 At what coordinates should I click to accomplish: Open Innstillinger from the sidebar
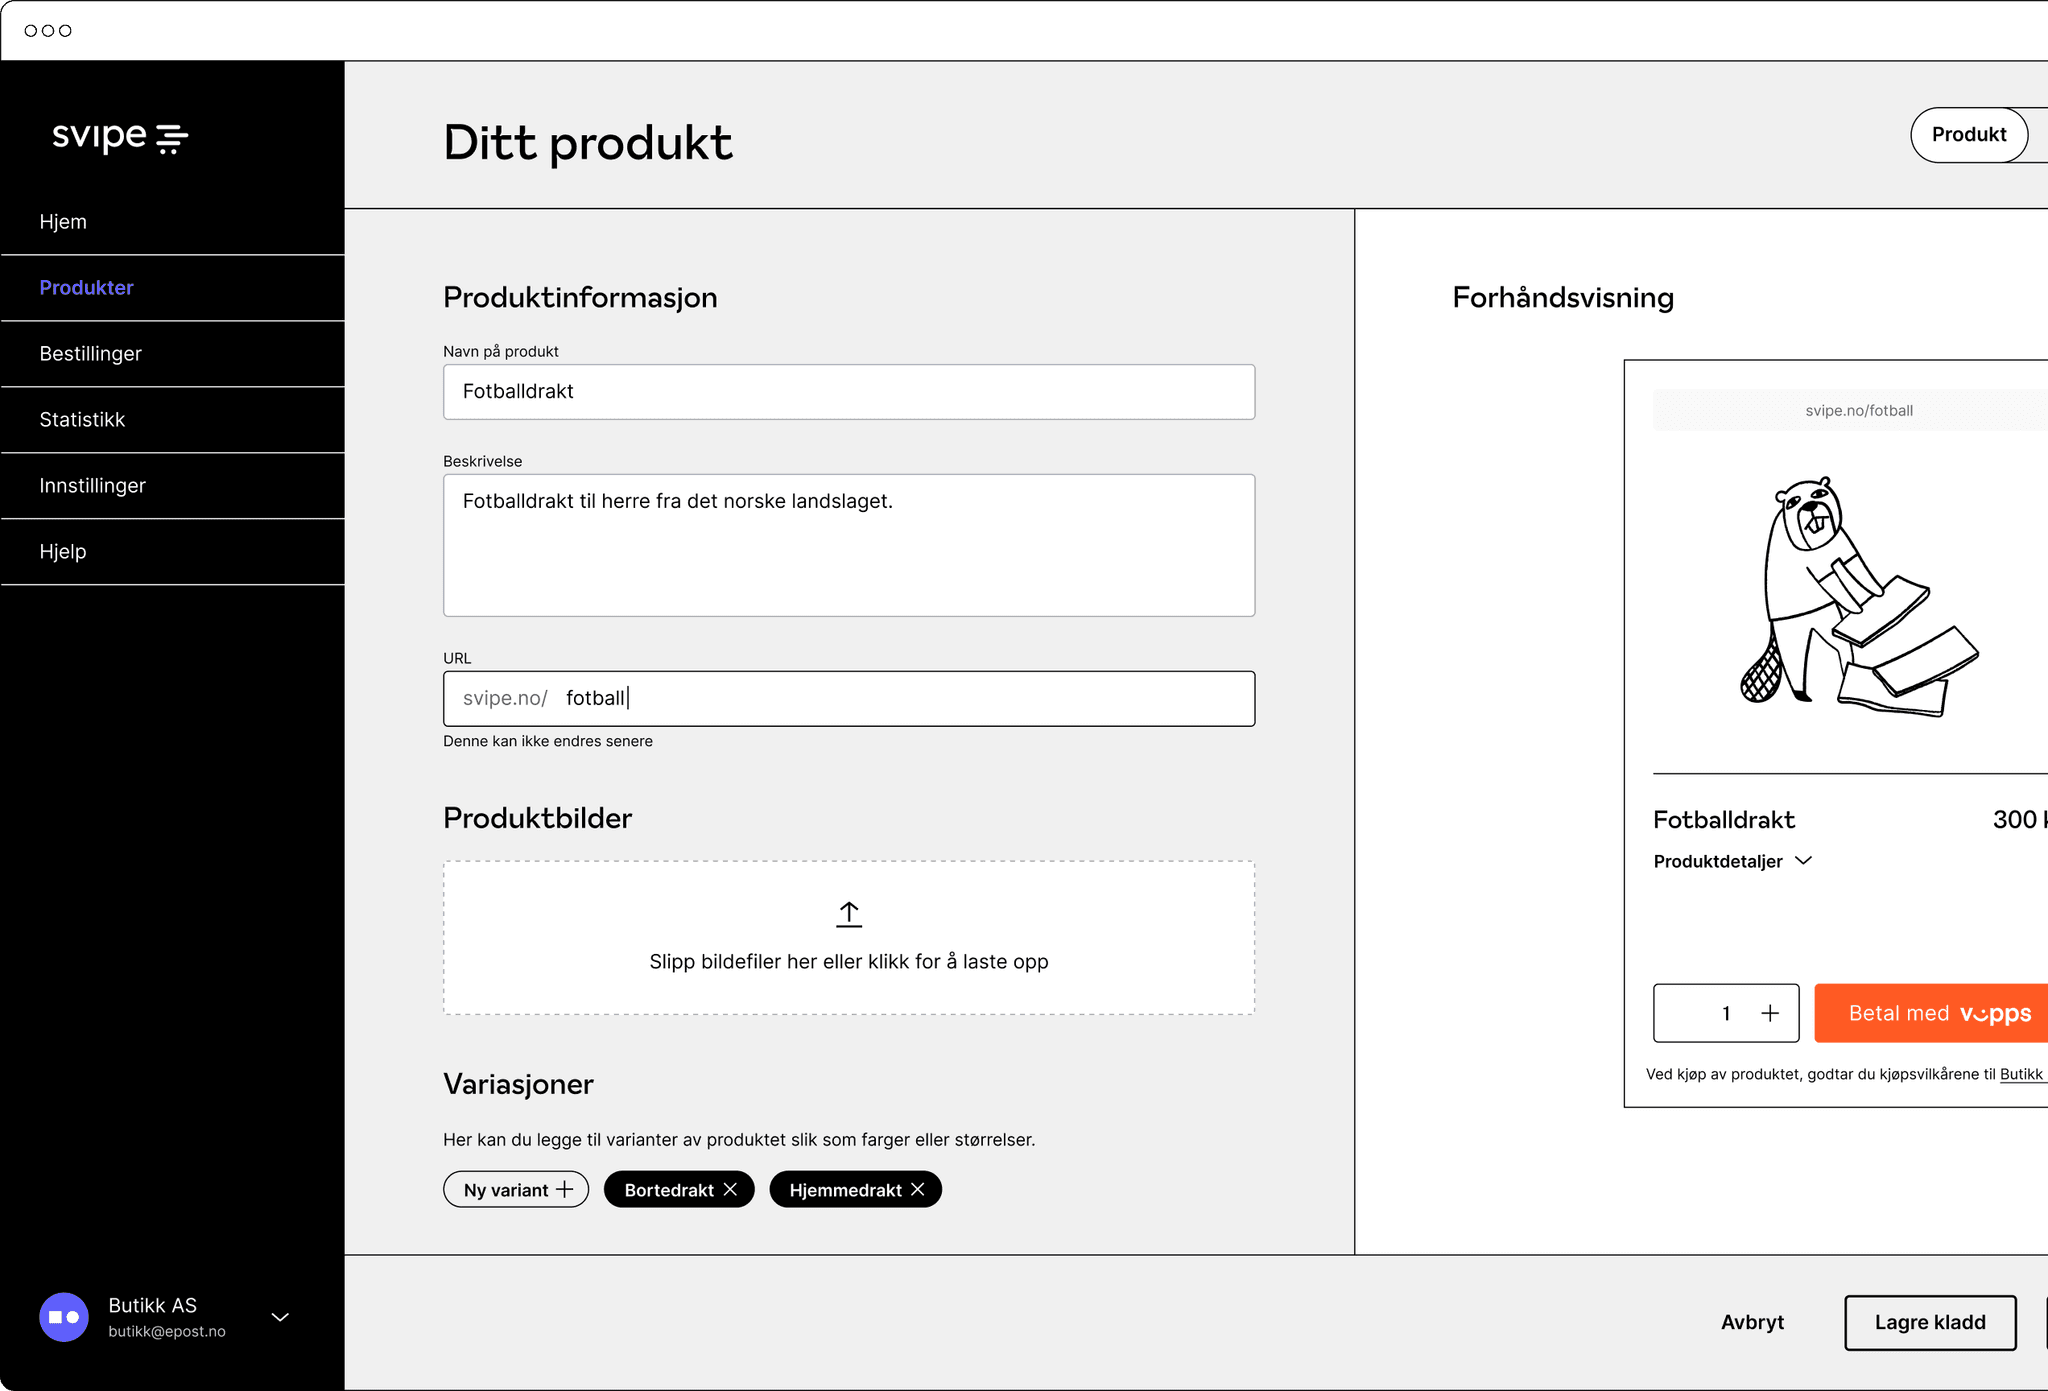[x=93, y=485]
